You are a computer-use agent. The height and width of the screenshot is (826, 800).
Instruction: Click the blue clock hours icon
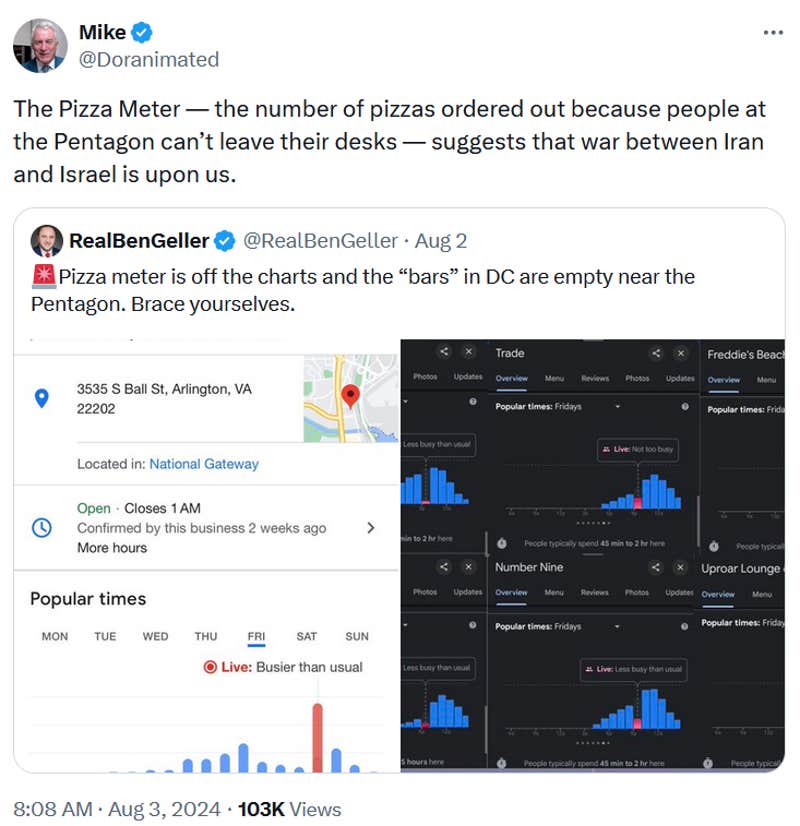(42, 527)
